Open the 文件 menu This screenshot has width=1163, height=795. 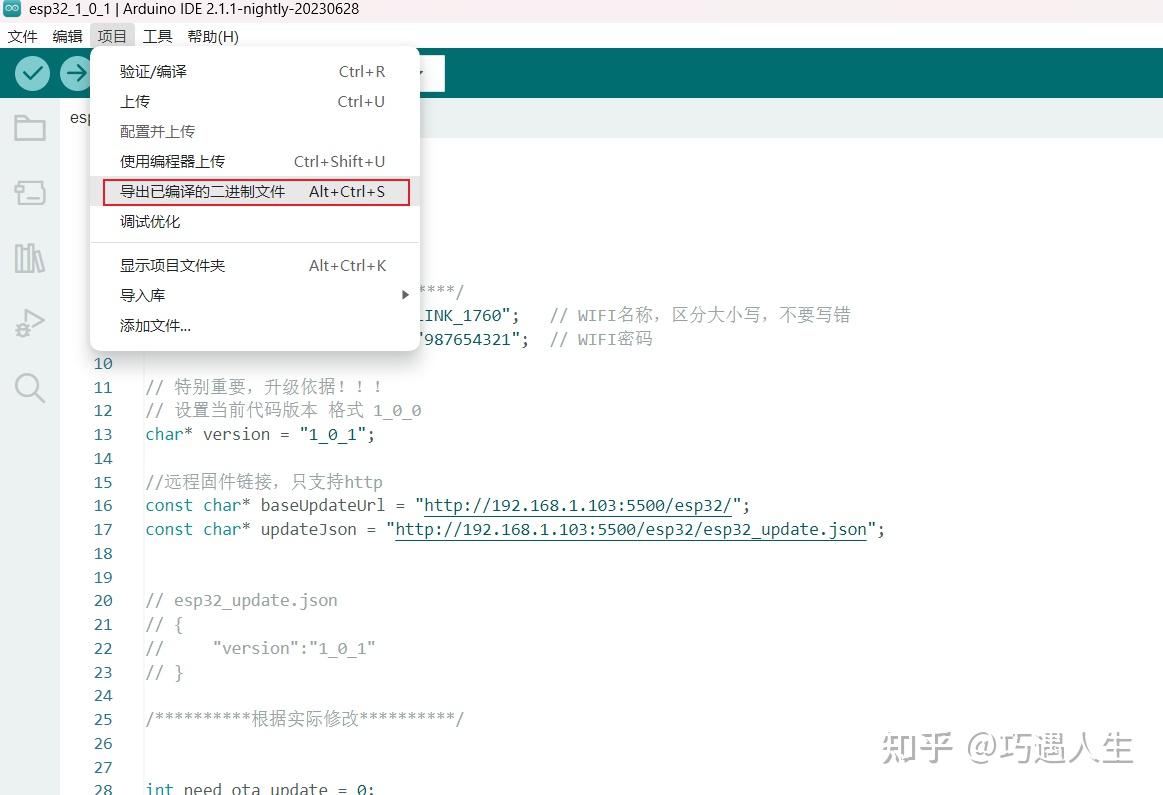click(22, 36)
